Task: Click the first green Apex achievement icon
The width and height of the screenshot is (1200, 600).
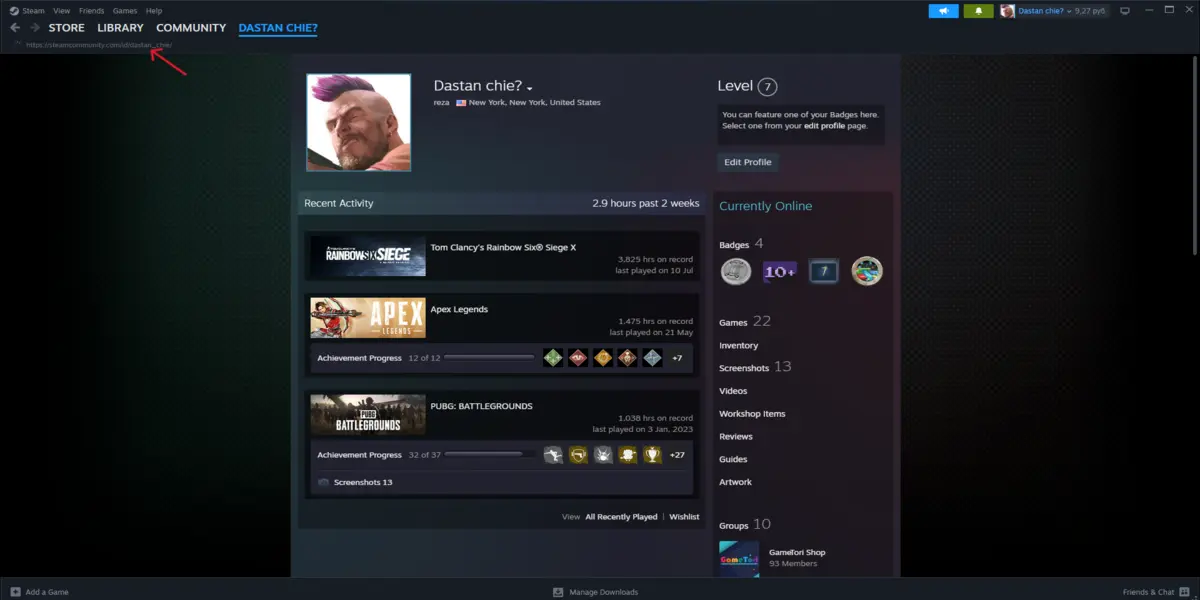Action: click(553, 358)
